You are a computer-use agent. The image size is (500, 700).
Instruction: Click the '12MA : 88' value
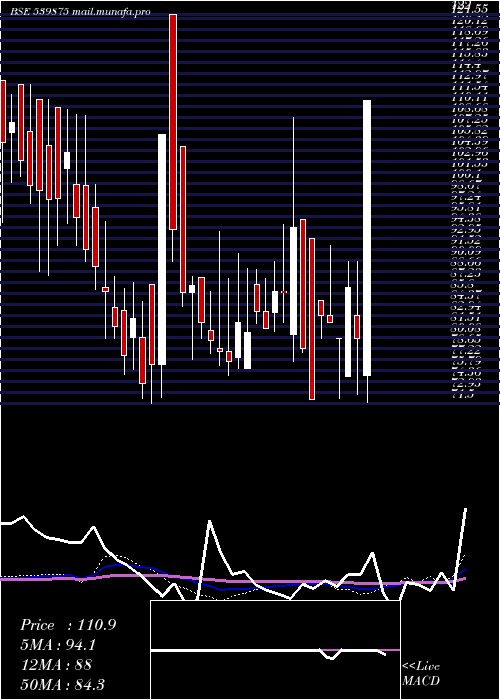(56, 664)
